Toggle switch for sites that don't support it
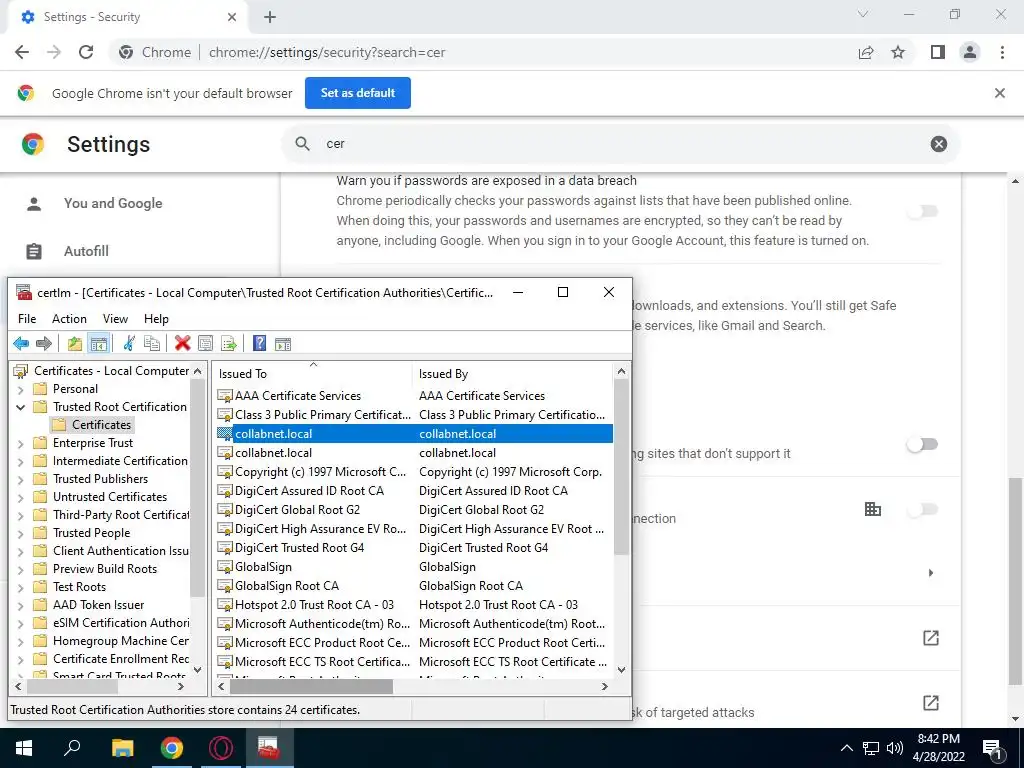 922,444
